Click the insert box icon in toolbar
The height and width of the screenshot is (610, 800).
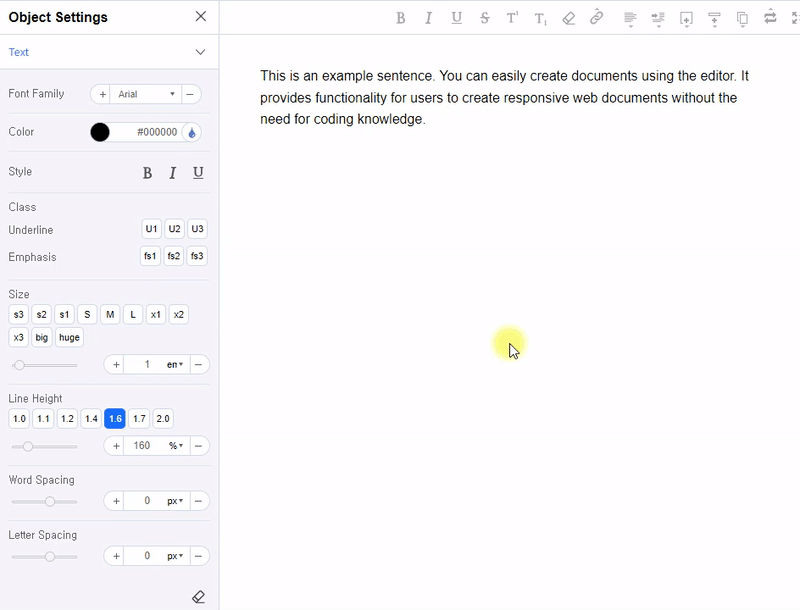click(686, 19)
